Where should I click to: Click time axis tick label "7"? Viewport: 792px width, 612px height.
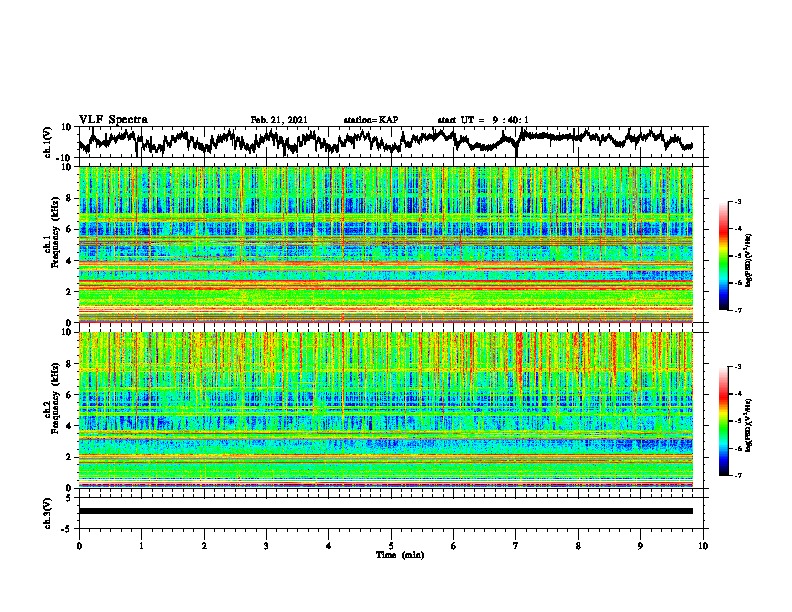tap(516, 546)
